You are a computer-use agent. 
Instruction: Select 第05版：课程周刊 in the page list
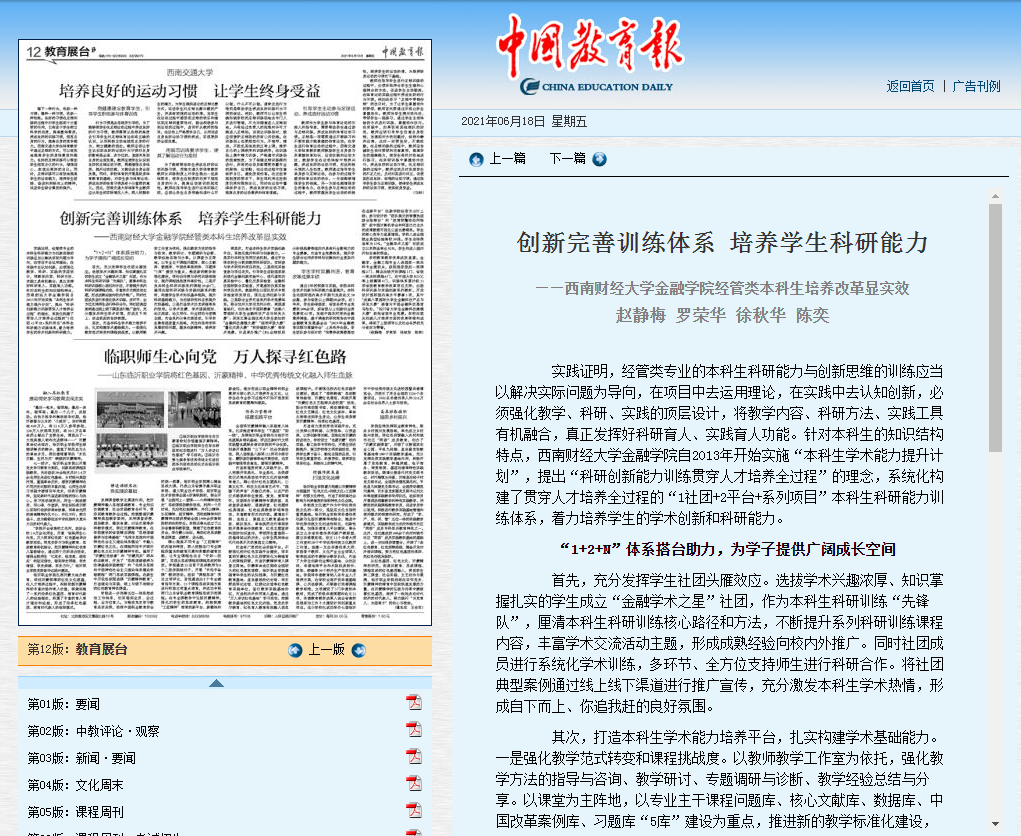[76, 812]
